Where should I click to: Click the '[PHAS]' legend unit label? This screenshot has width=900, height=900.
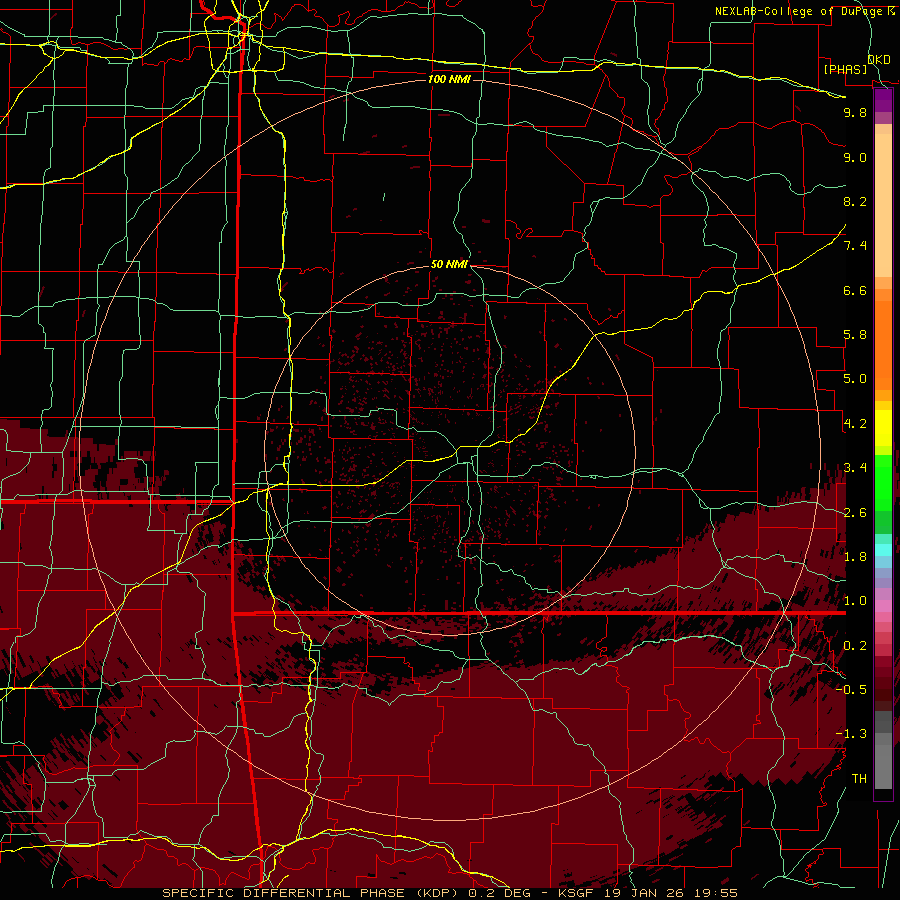point(845,69)
